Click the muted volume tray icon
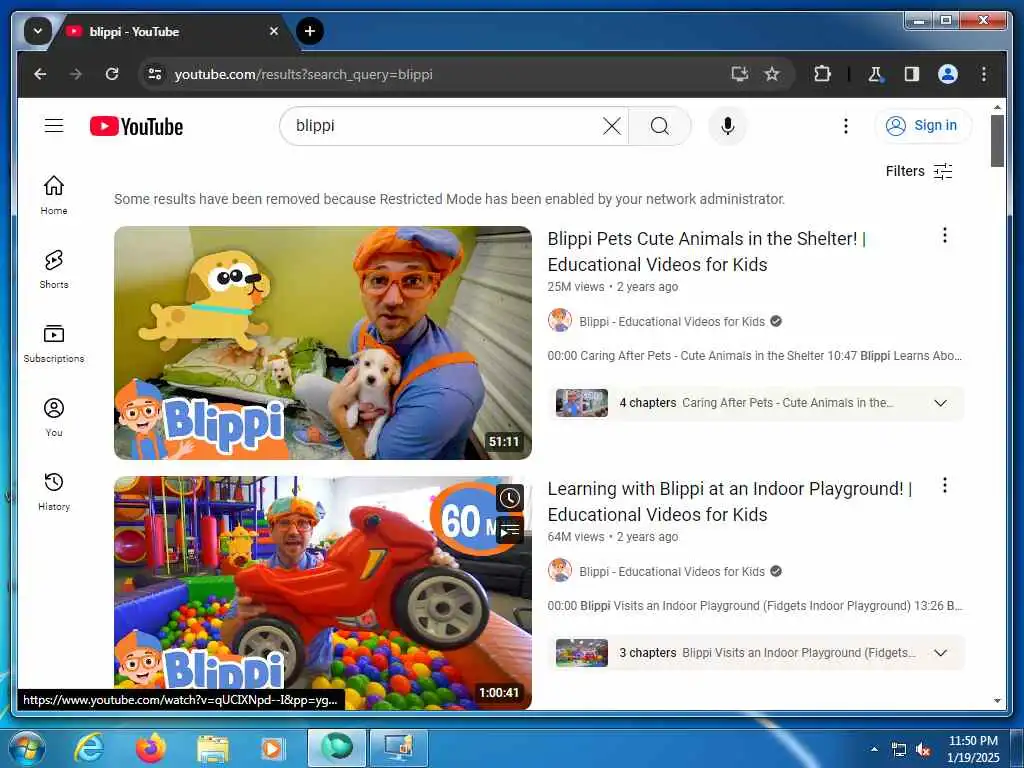Viewport: 1024px width, 768px height. pyautogui.click(x=923, y=750)
